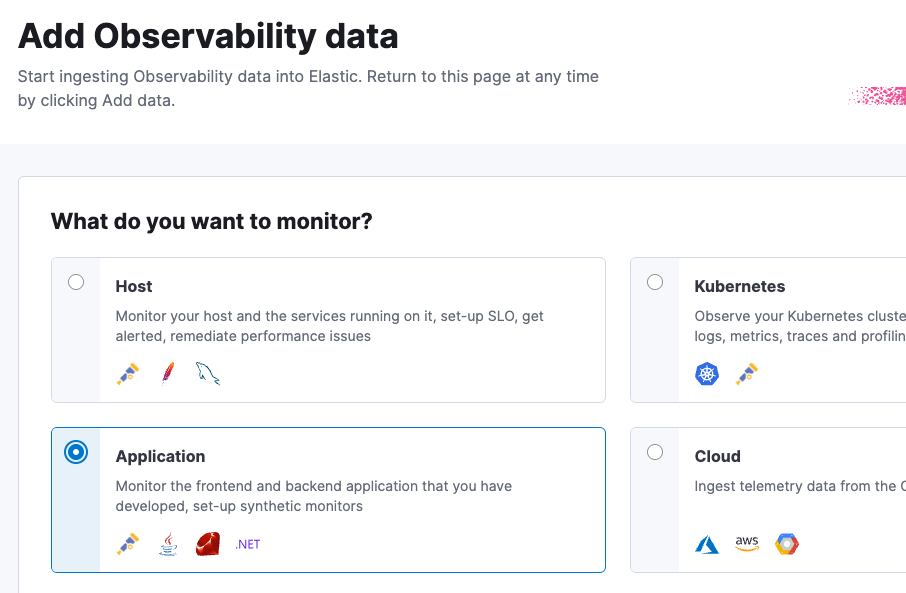Click the selected Application radio button
This screenshot has width=906, height=593.
[x=76, y=452]
